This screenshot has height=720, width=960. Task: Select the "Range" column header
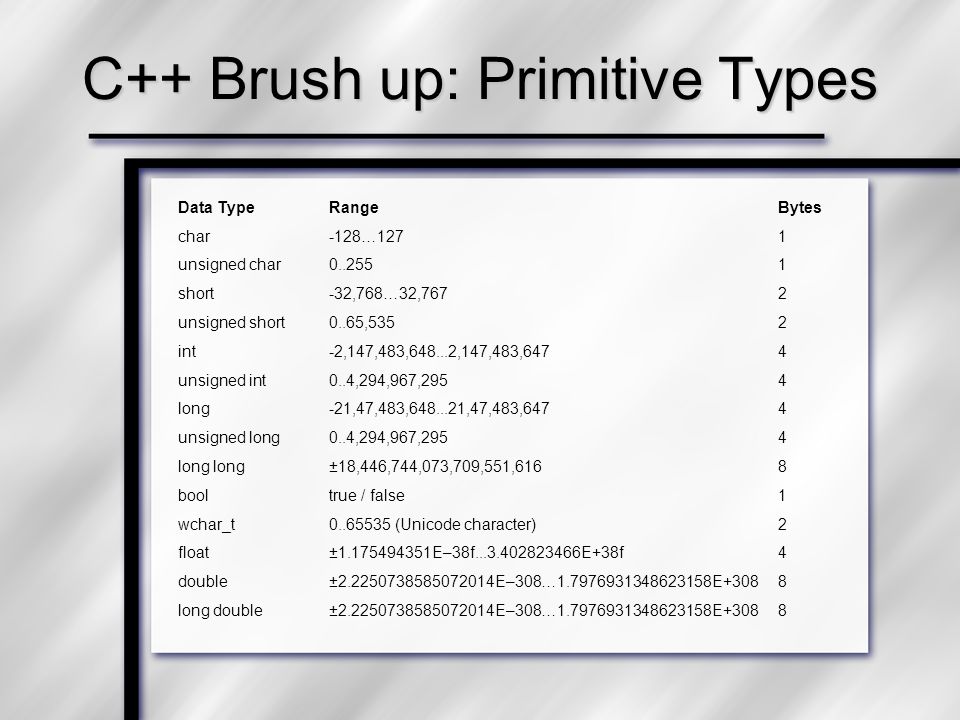click(x=353, y=208)
